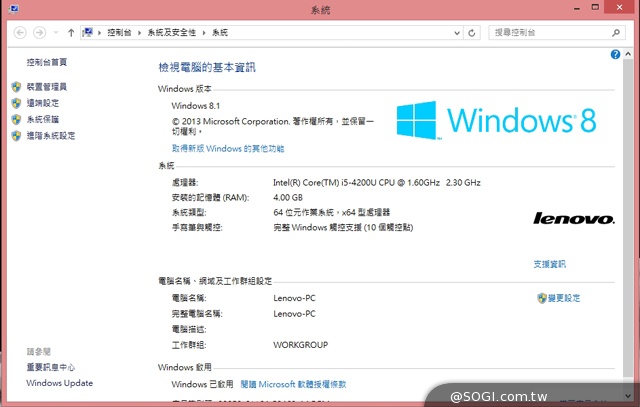Click scrollbar down arrow
Image resolution: width=640 pixels, height=407 pixels.
(628, 396)
